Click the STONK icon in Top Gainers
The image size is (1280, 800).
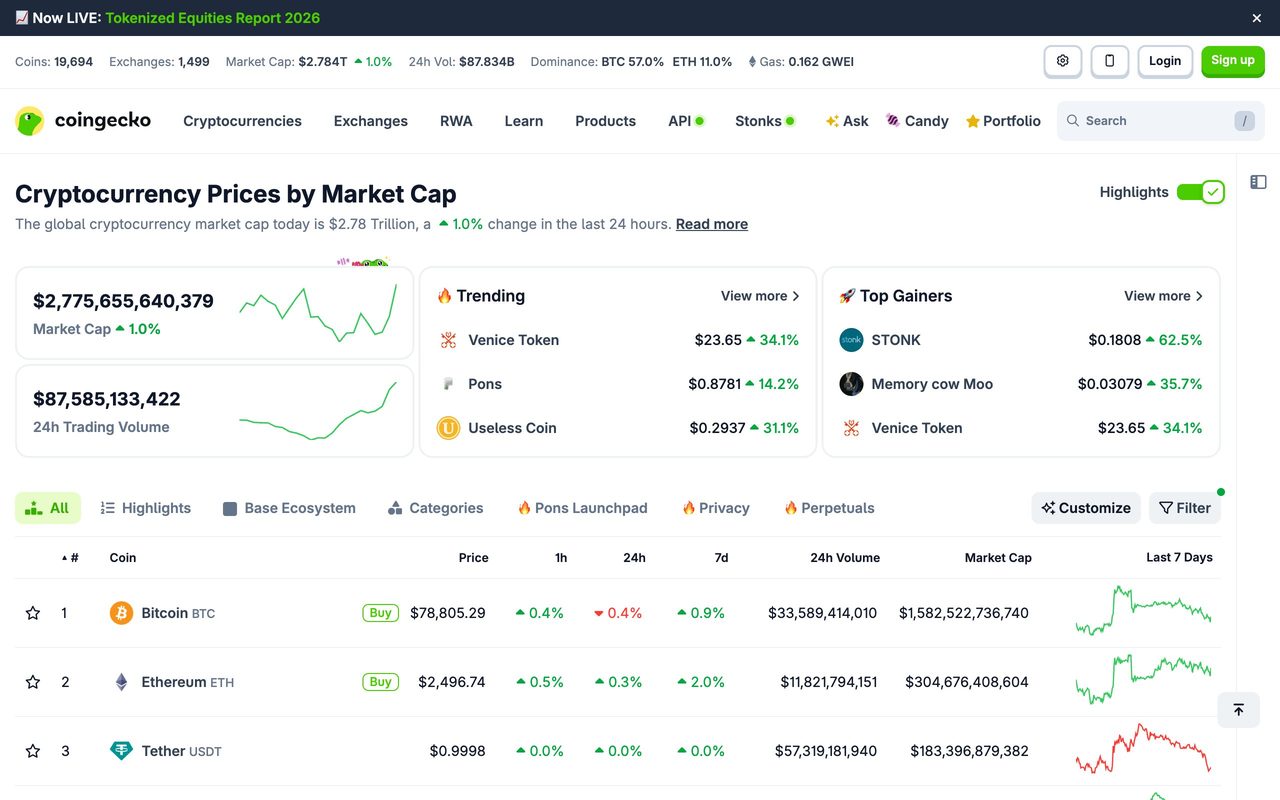(851, 340)
